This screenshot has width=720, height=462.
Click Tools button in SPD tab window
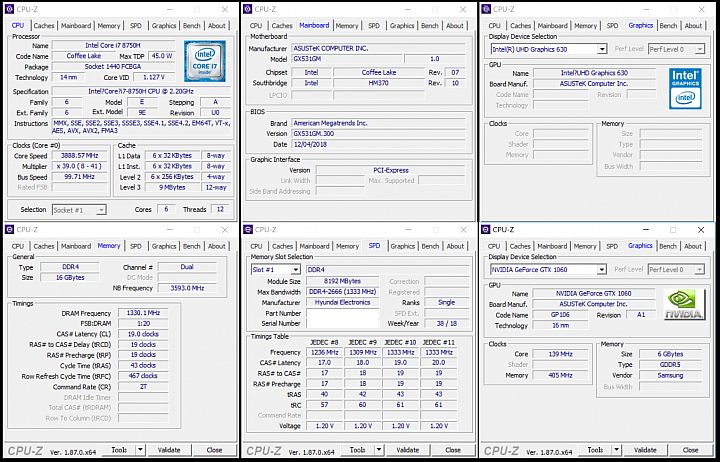click(x=358, y=450)
